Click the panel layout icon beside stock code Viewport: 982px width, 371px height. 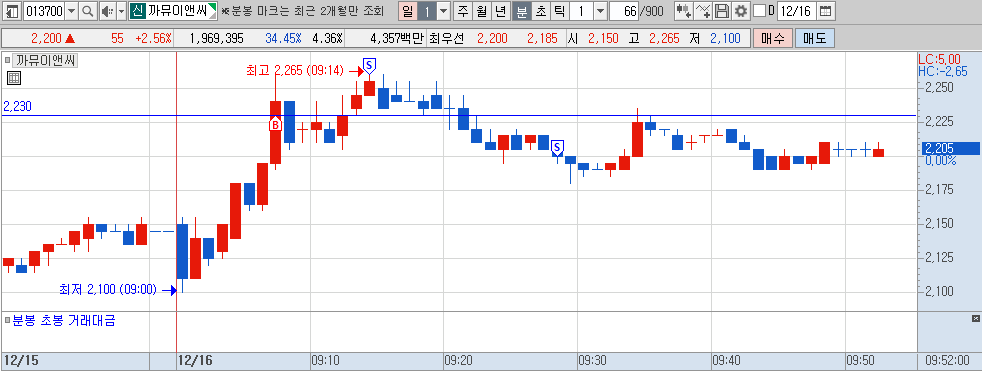12,11
